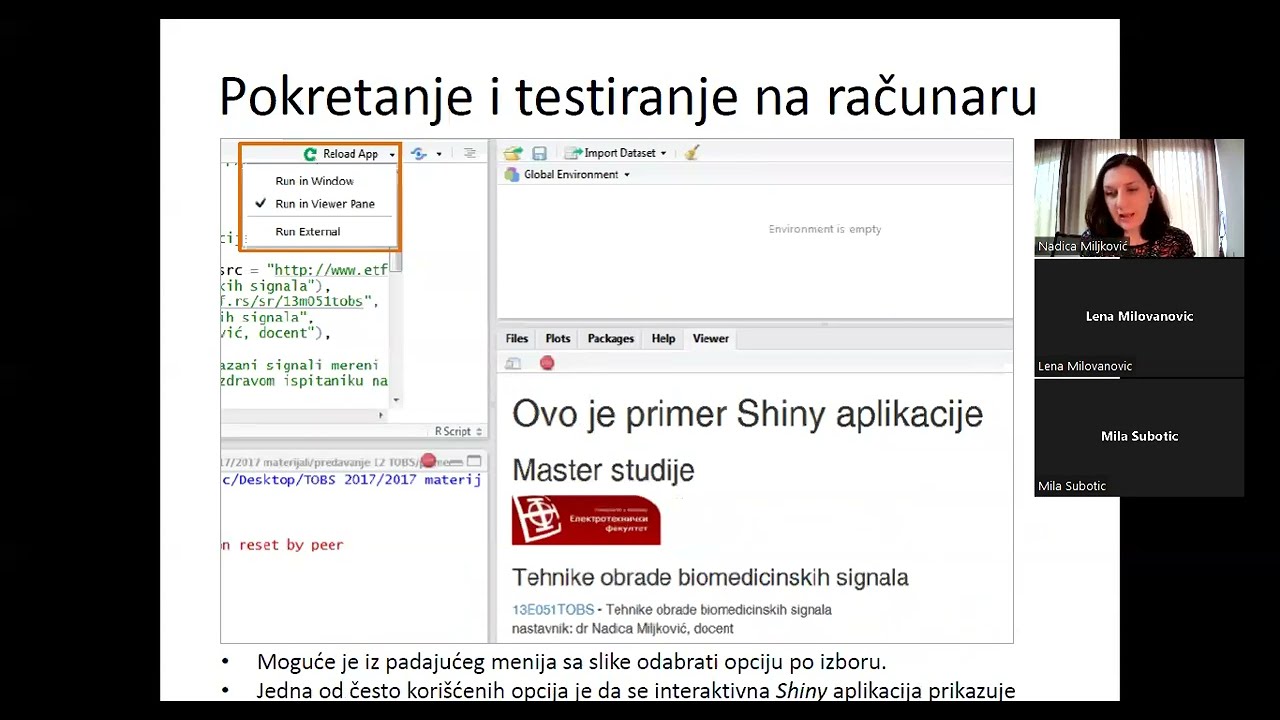Switch to the Plots tab

[x=558, y=339]
